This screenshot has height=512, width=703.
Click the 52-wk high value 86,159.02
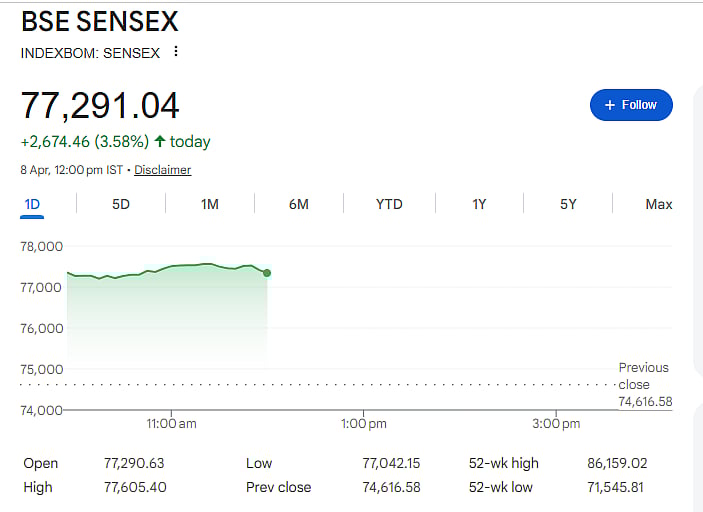tap(617, 463)
